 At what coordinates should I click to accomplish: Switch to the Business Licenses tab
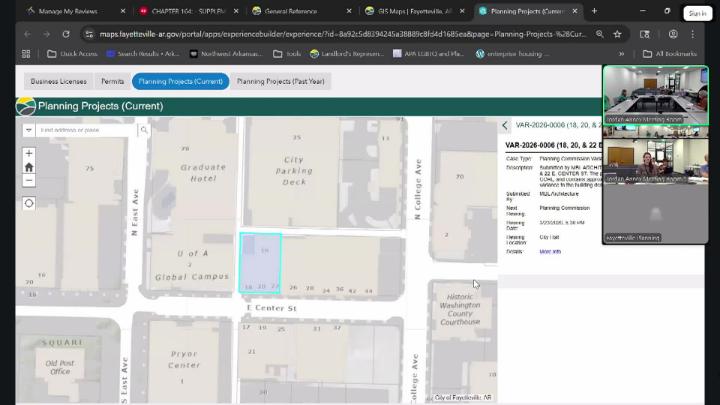coord(59,82)
